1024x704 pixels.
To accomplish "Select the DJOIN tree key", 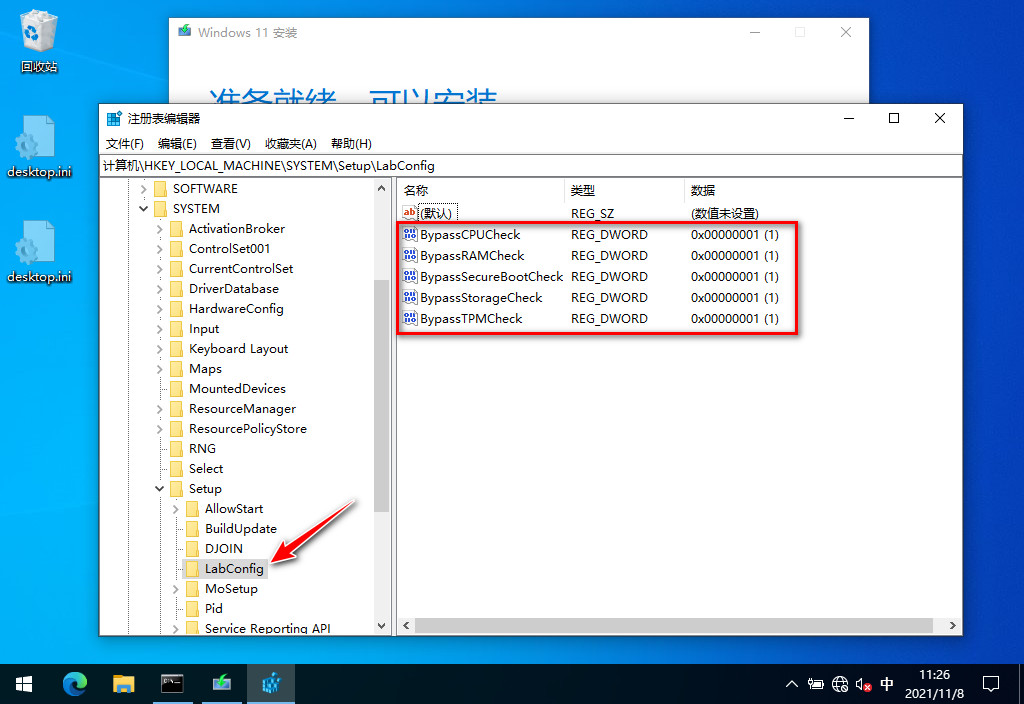I will pyautogui.click(x=223, y=549).
